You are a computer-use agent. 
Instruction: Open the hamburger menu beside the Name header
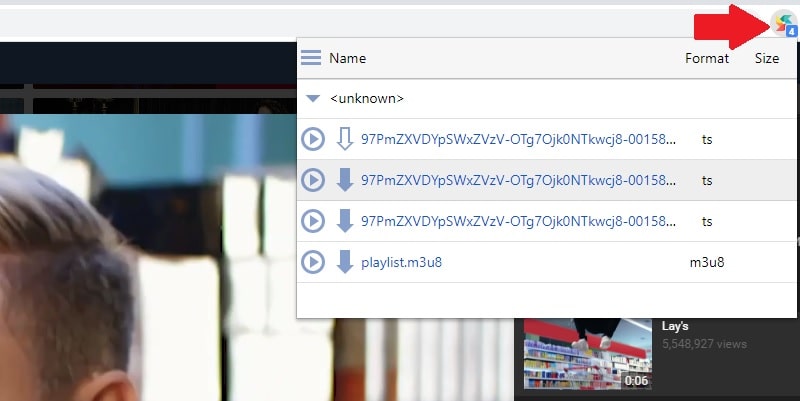[x=311, y=58]
